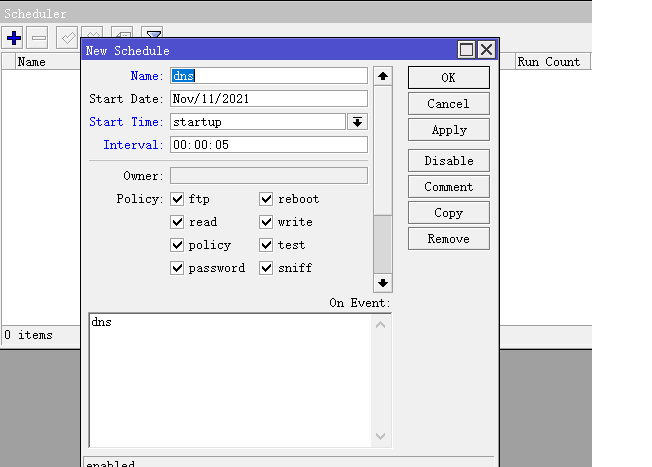Open the Start Time dropdown arrow
Image resolution: width=652 pixels, height=467 pixels.
point(357,122)
